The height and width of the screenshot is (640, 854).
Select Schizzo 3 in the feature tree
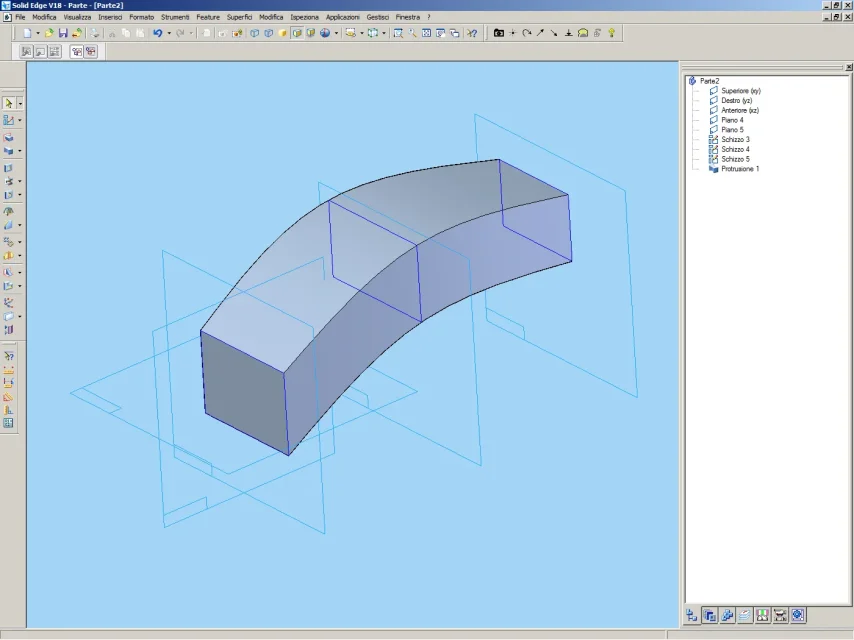(735, 140)
